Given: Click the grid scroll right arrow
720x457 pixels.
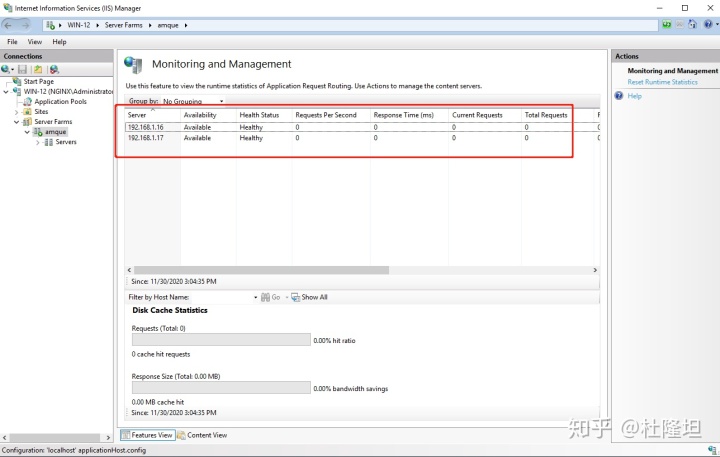Looking at the screenshot, I should (x=595, y=270).
